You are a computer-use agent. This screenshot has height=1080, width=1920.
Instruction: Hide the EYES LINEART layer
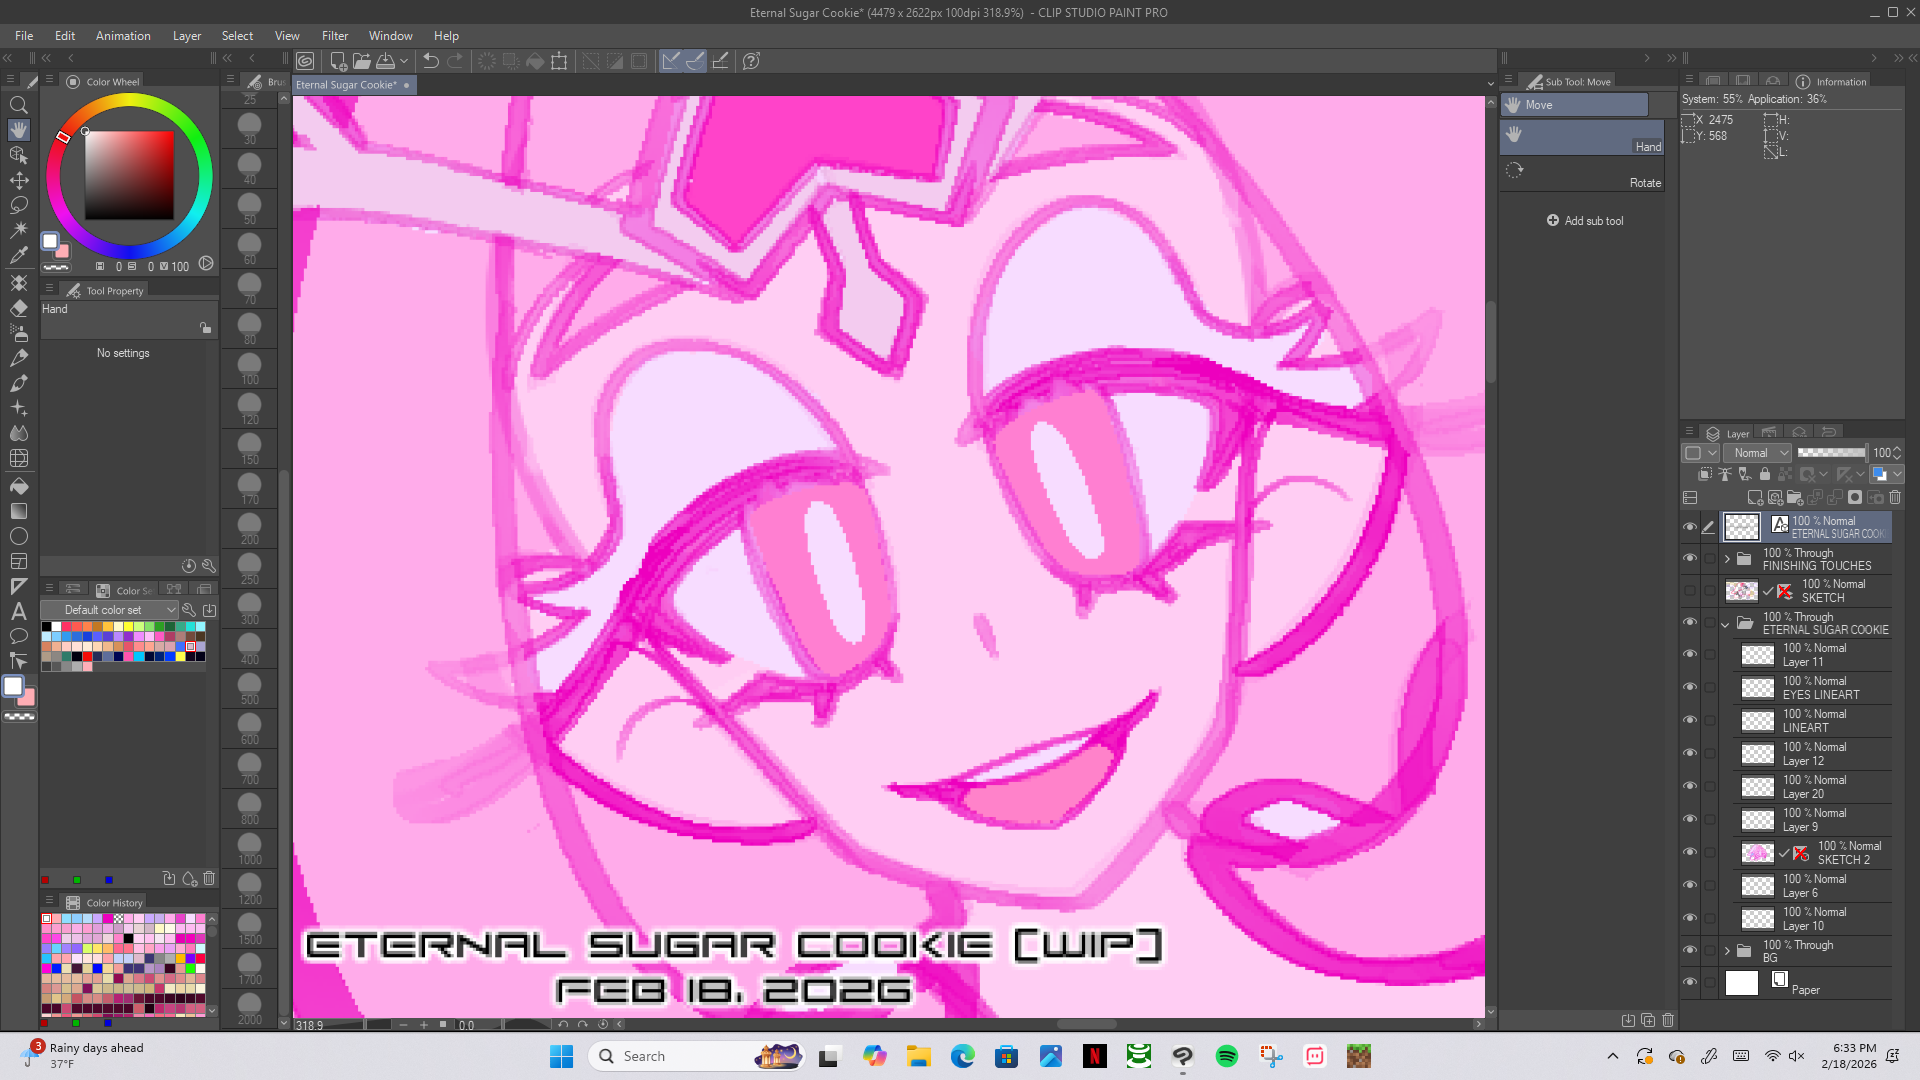tap(1690, 687)
